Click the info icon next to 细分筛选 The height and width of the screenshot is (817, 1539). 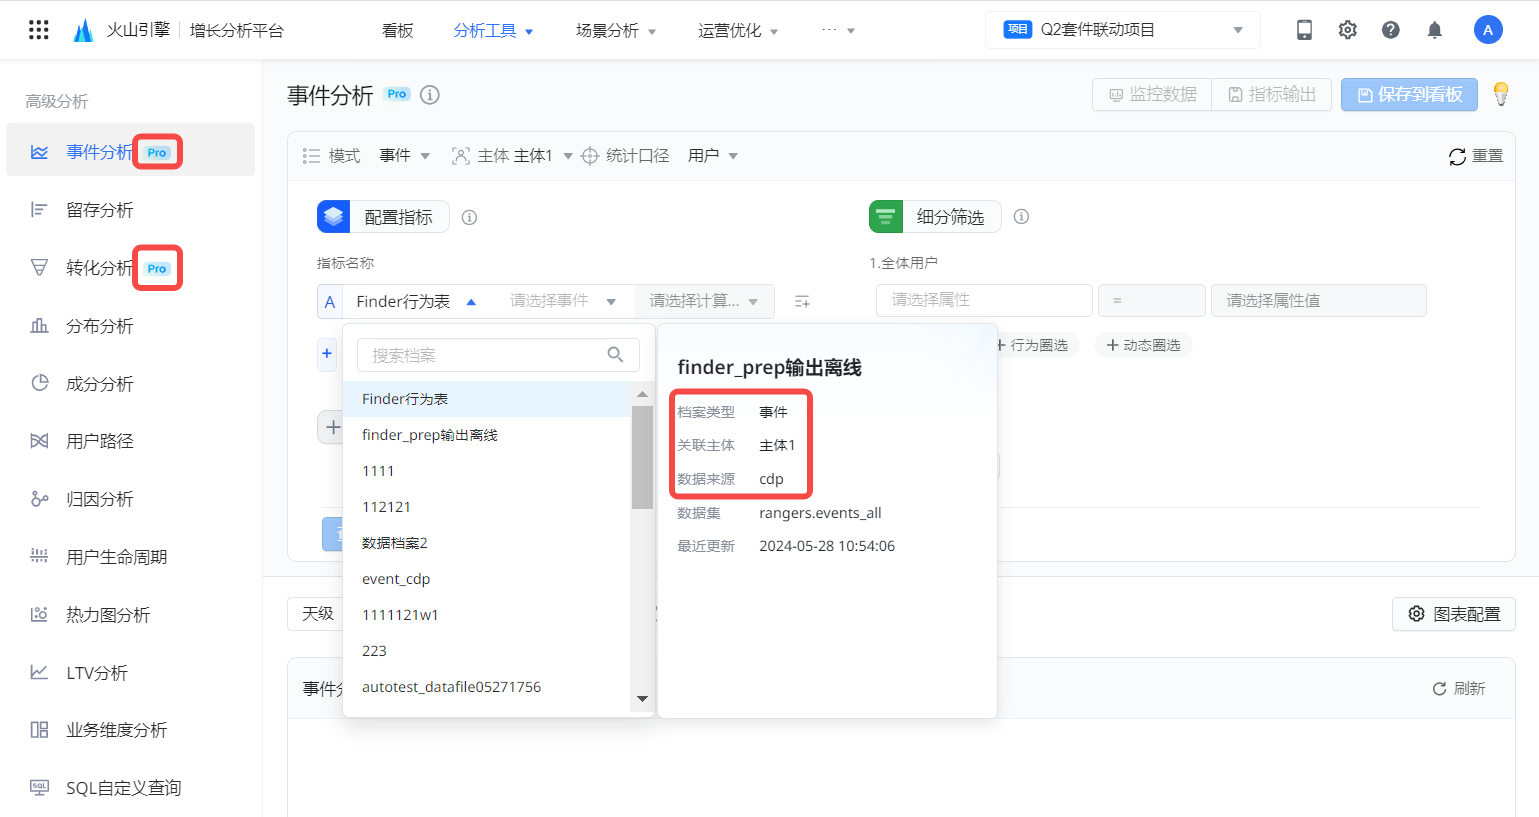tap(1021, 216)
